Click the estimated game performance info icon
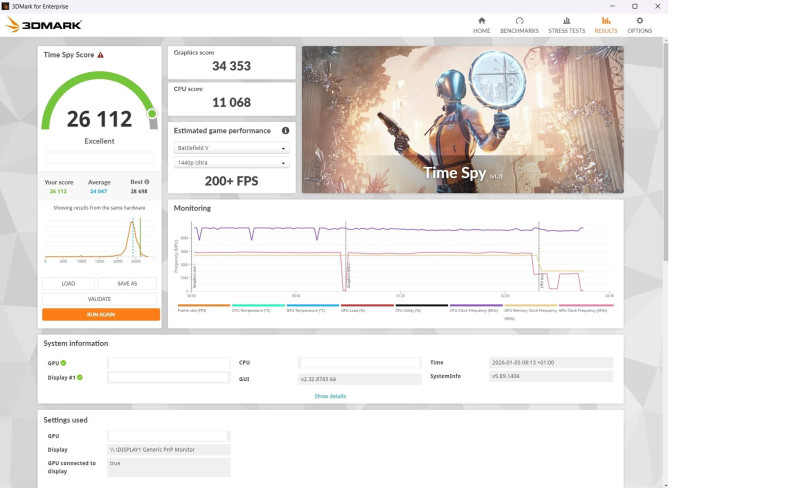The image size is (800, 488). pos(285,131)
